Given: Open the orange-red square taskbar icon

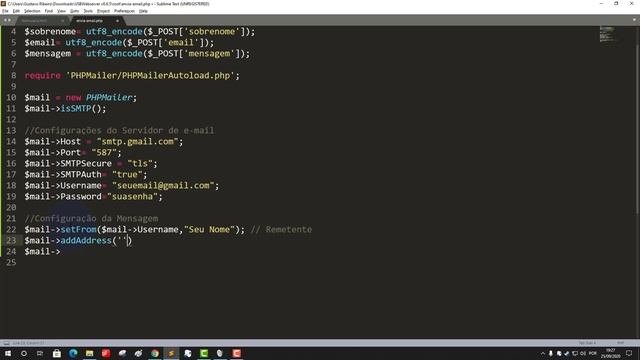Looking at the screenshot, I should point(236,353).
